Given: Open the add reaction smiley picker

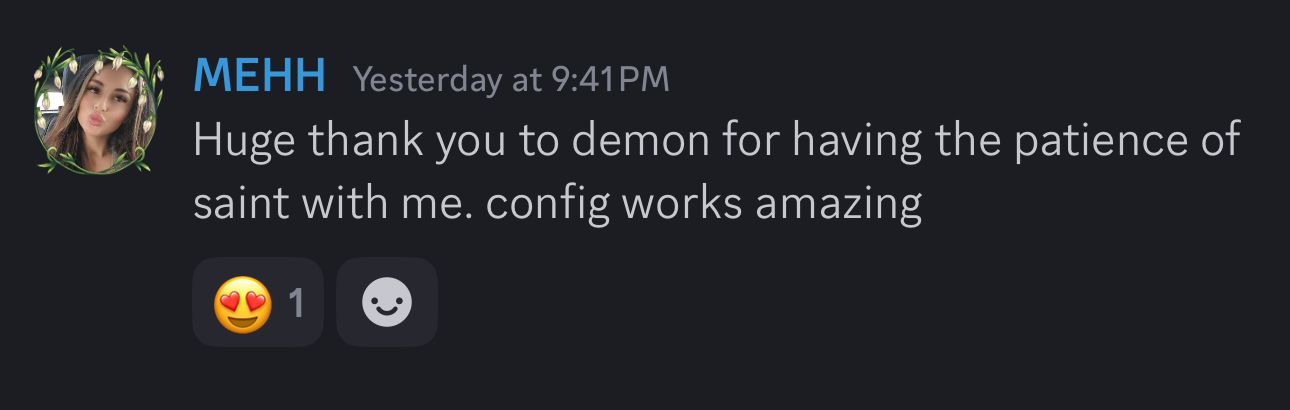Looking at the screenshot, I should [x=387, y=302].
